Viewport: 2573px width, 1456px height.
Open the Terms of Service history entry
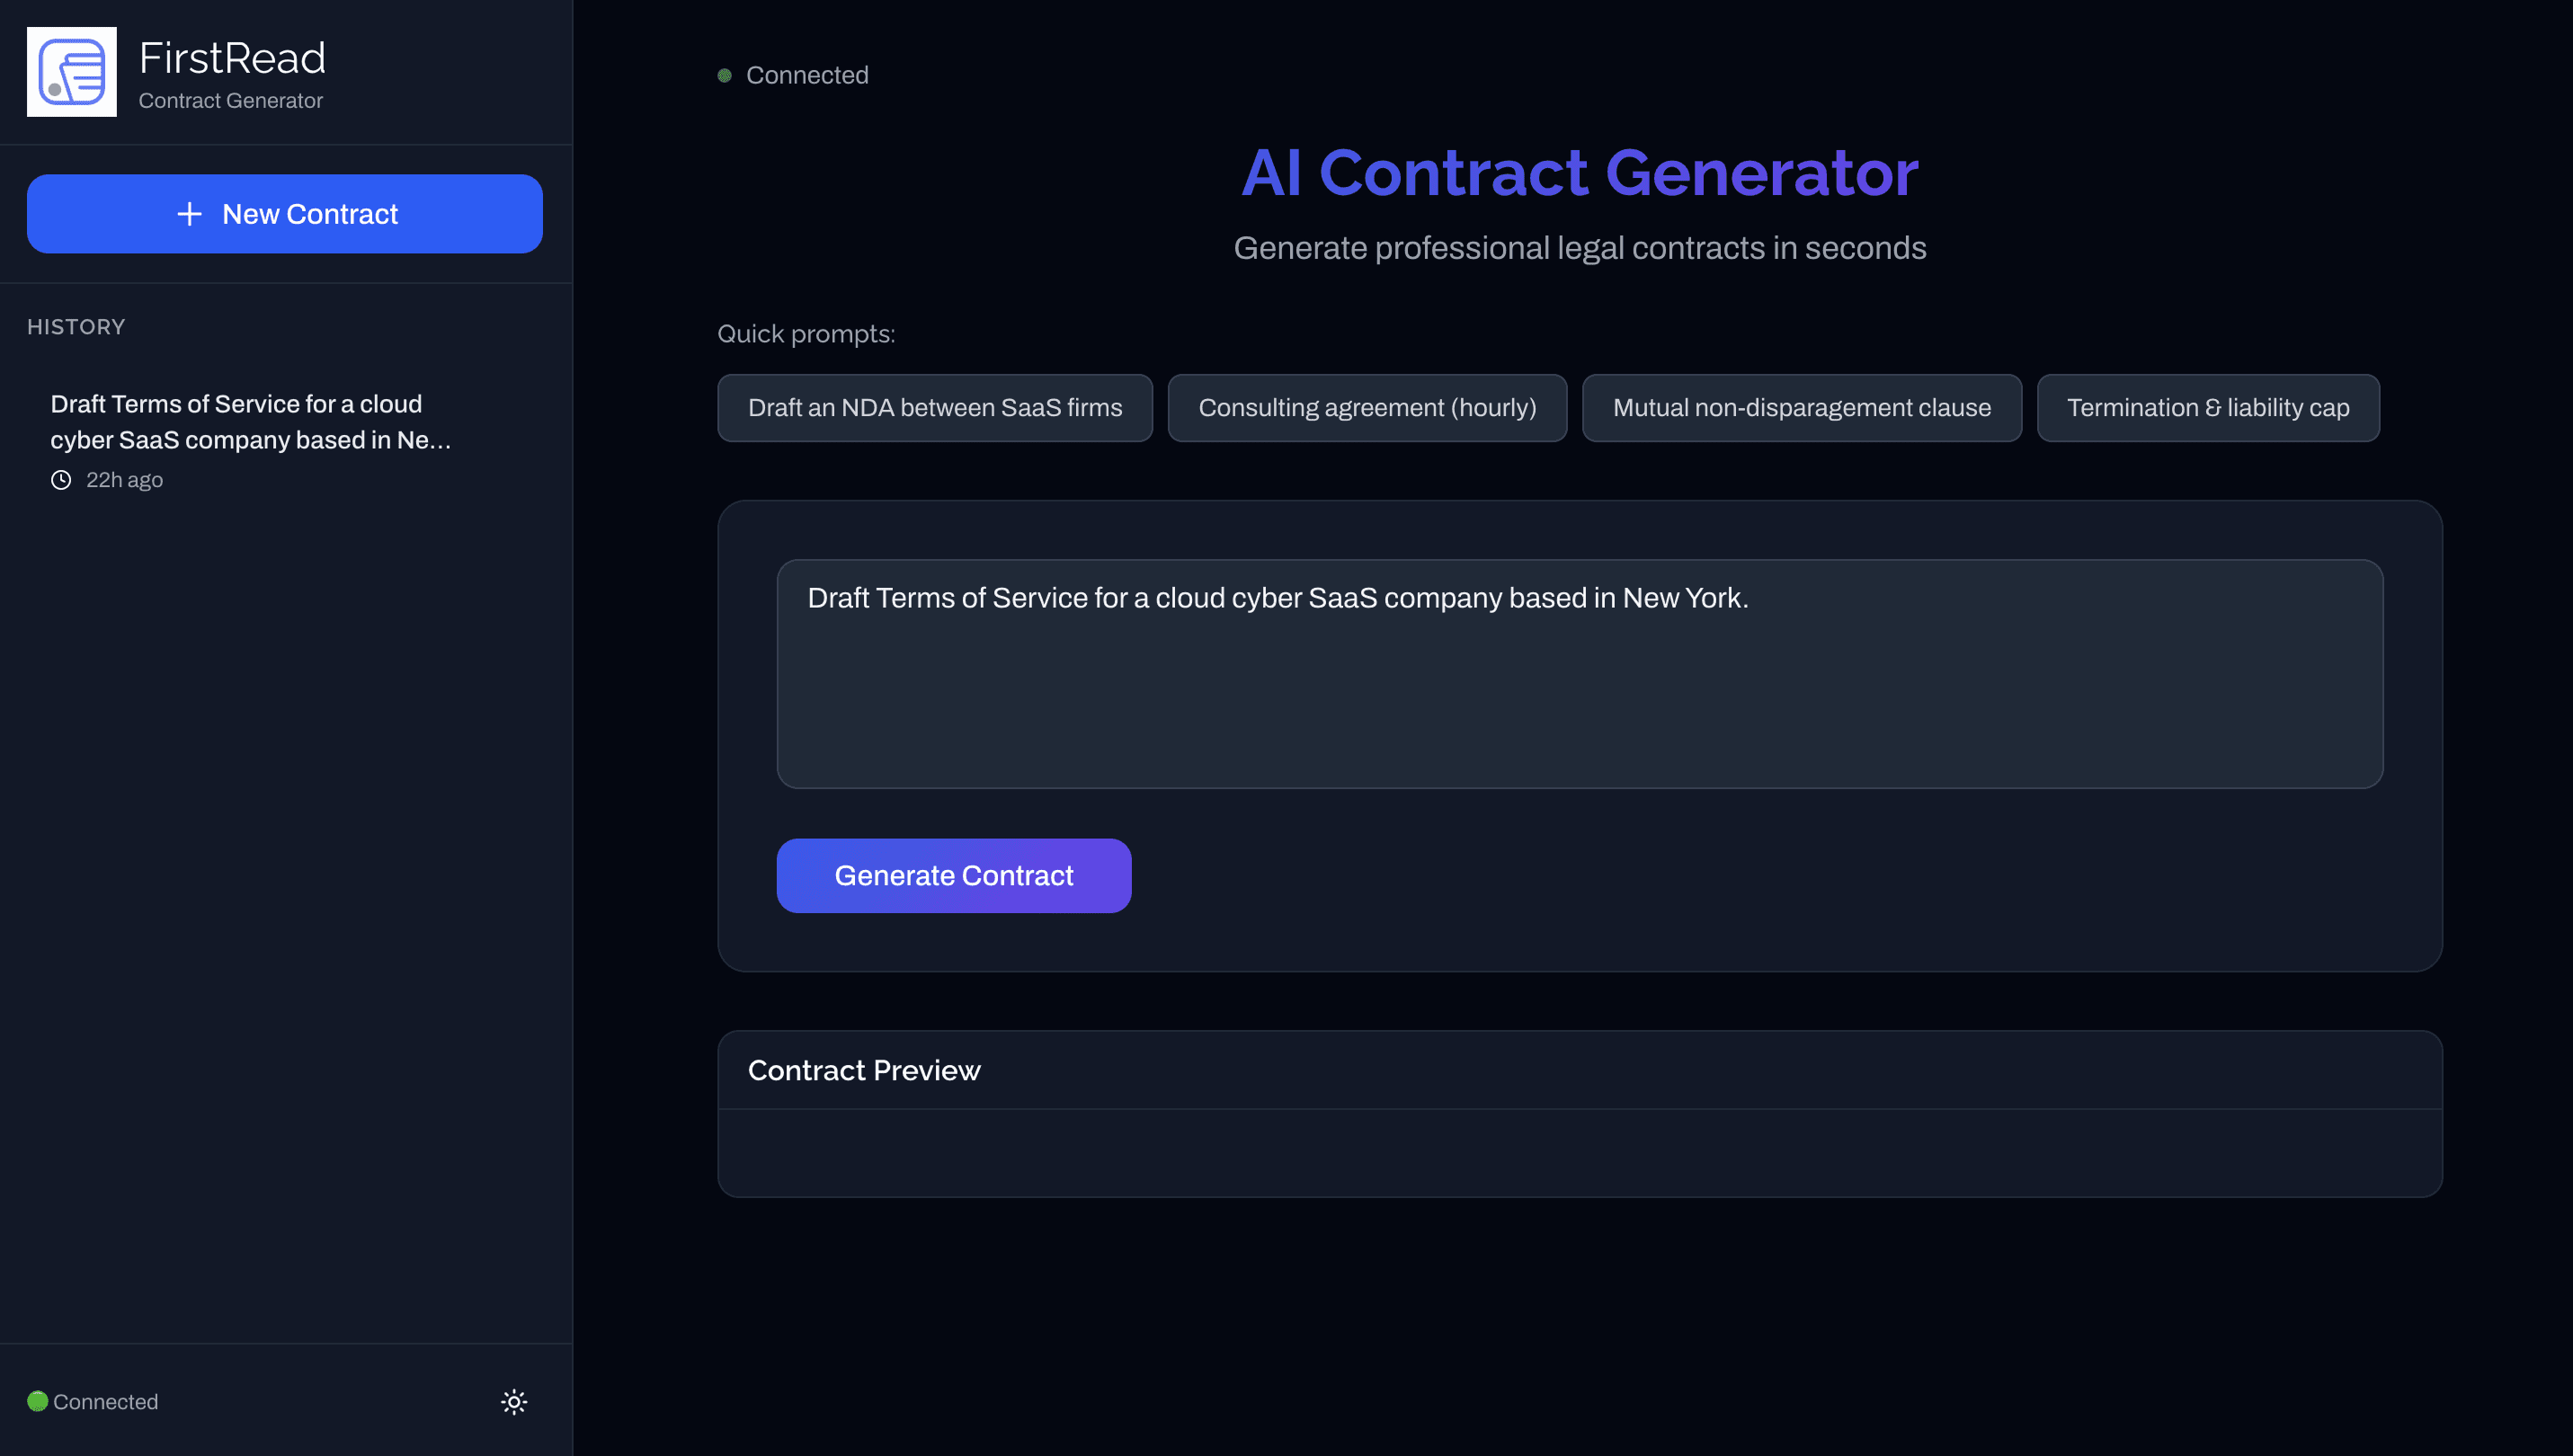click(251, 421)
